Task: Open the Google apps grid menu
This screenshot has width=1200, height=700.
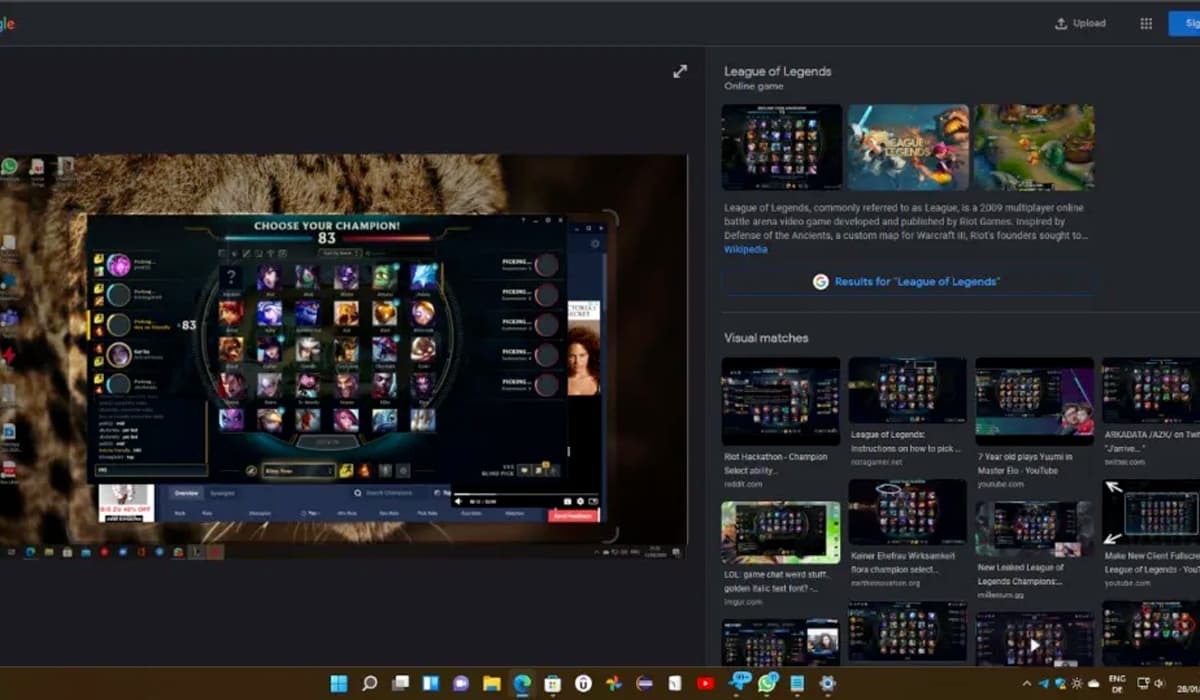Action: pos(1146,24)
